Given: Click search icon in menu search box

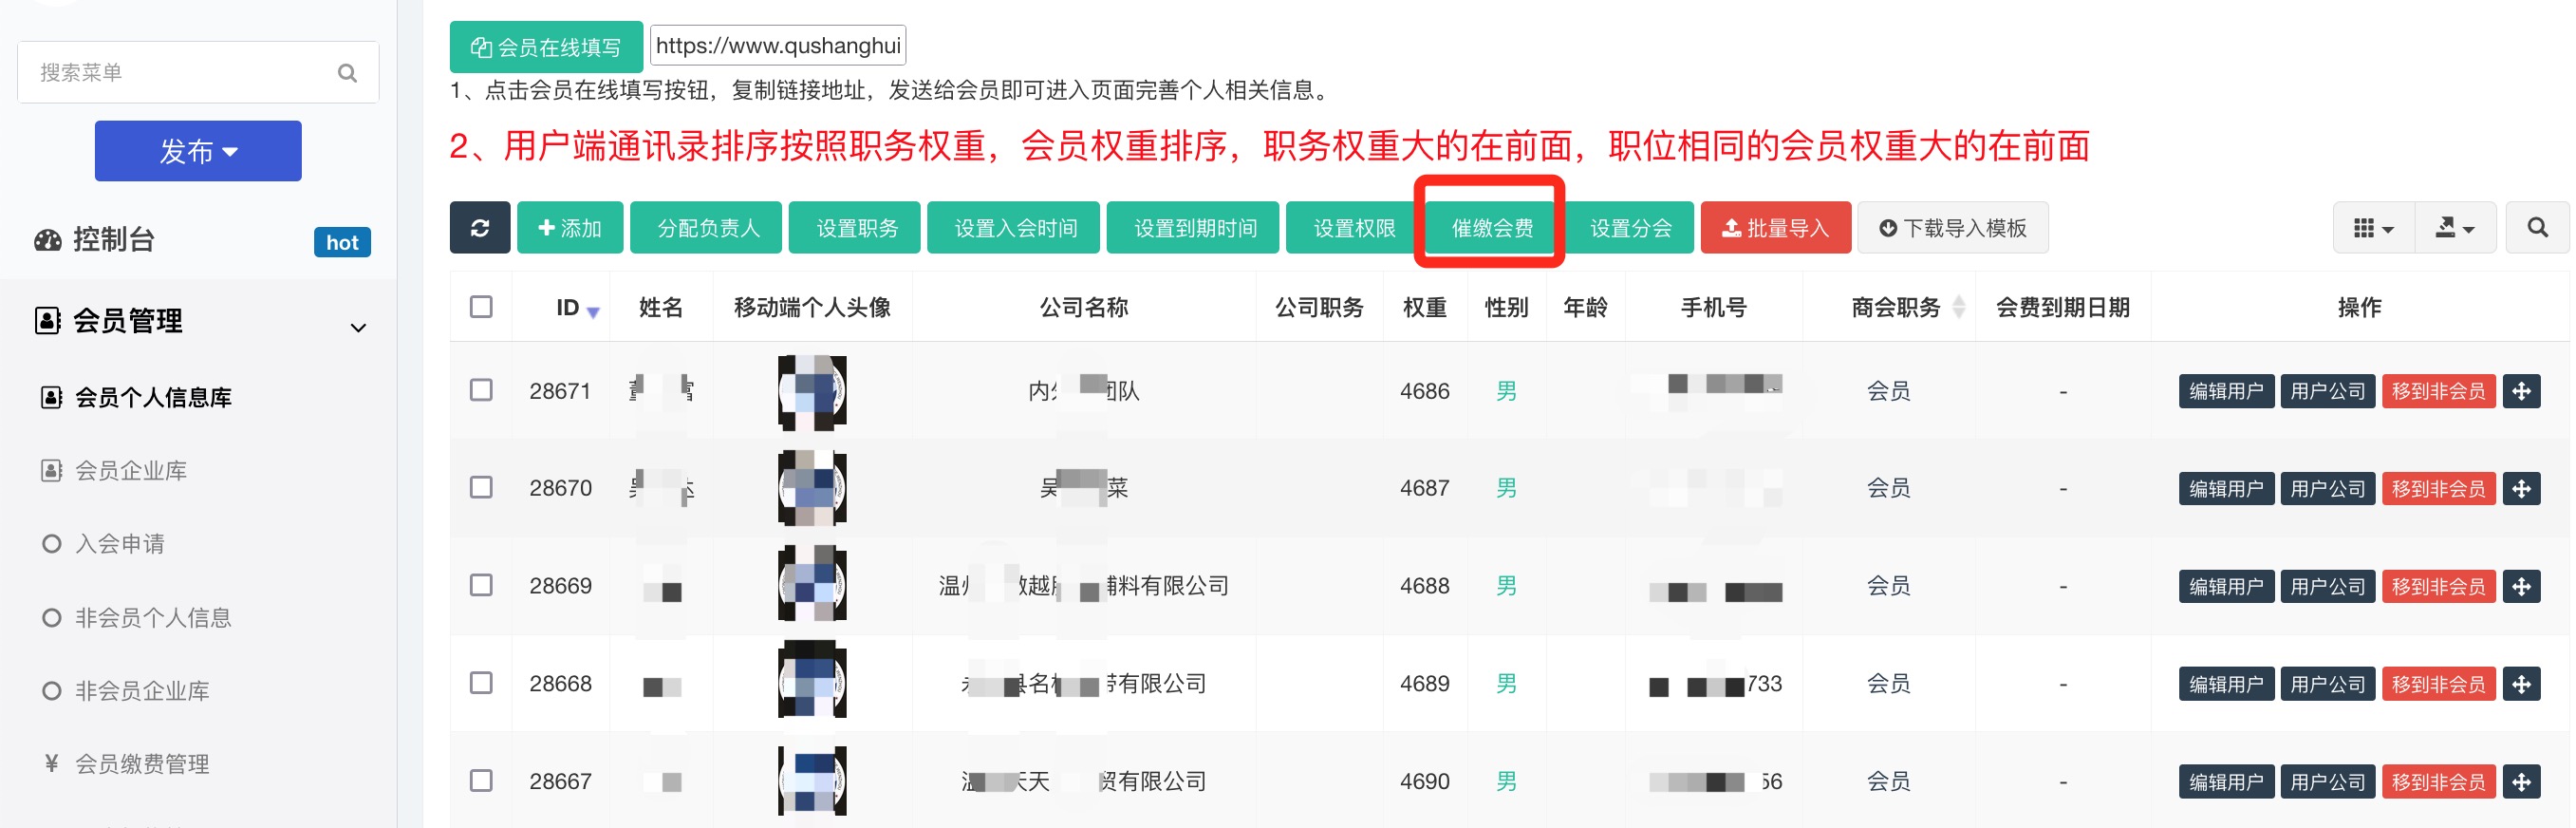Looking at the screenshot, I should click(x=347, y=73).
